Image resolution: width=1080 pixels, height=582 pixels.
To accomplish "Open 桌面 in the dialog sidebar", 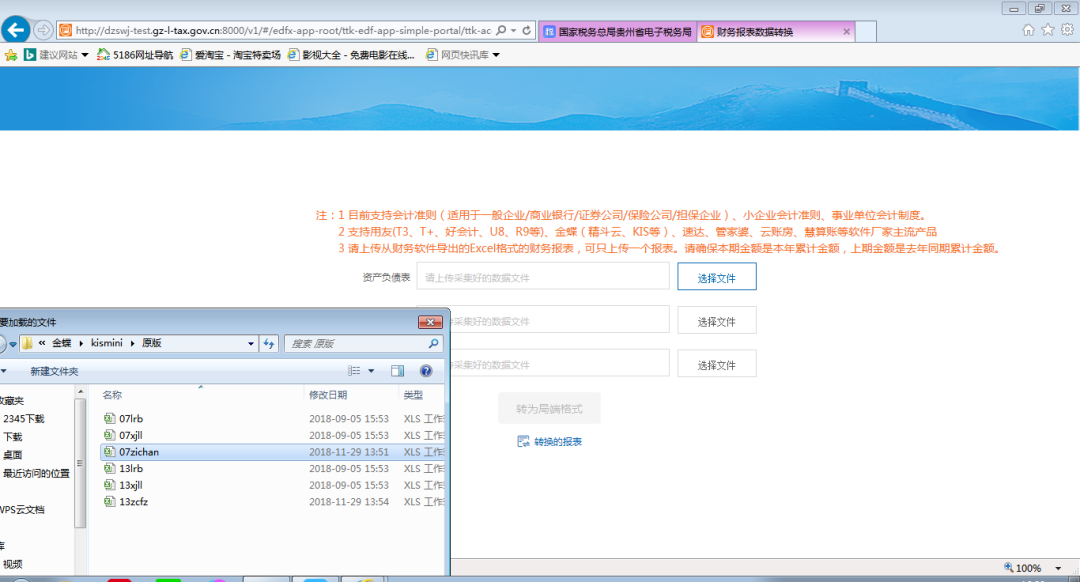I will click(x=12, y=455).
